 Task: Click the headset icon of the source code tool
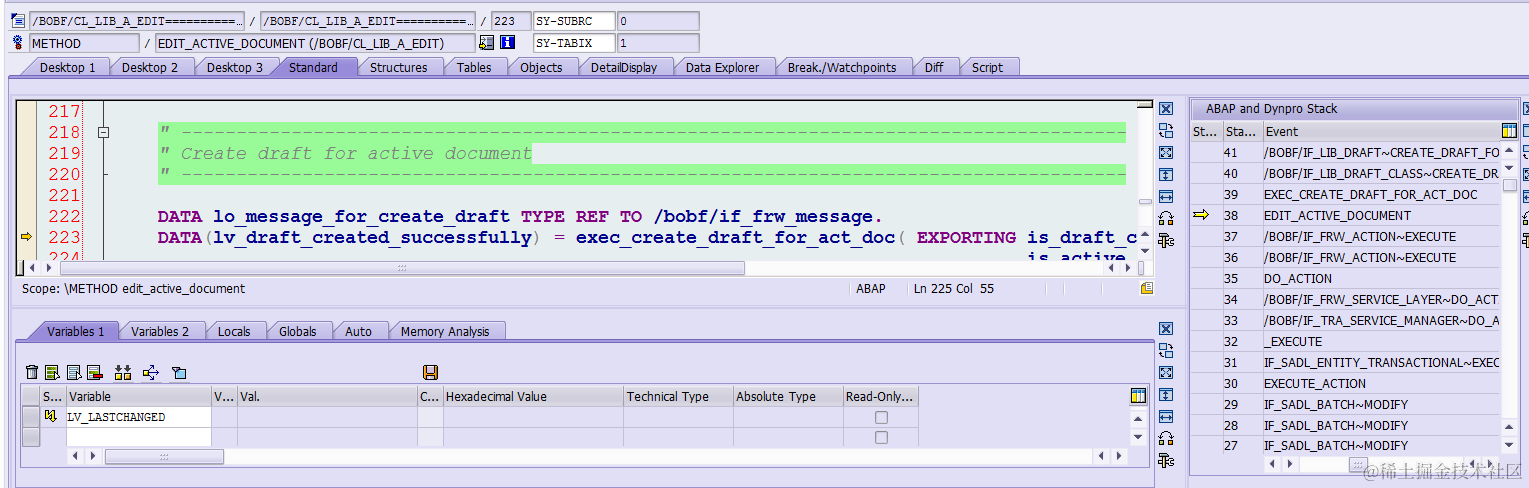tap(1166, 219)
